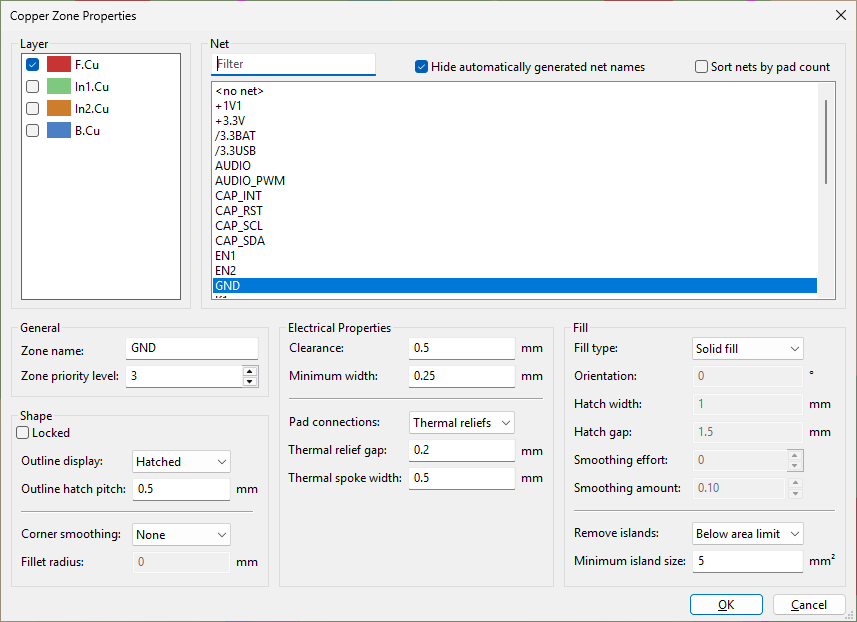Select the AUDIO_PWM net
The image size is (857, 622).
tap(250, 181)
